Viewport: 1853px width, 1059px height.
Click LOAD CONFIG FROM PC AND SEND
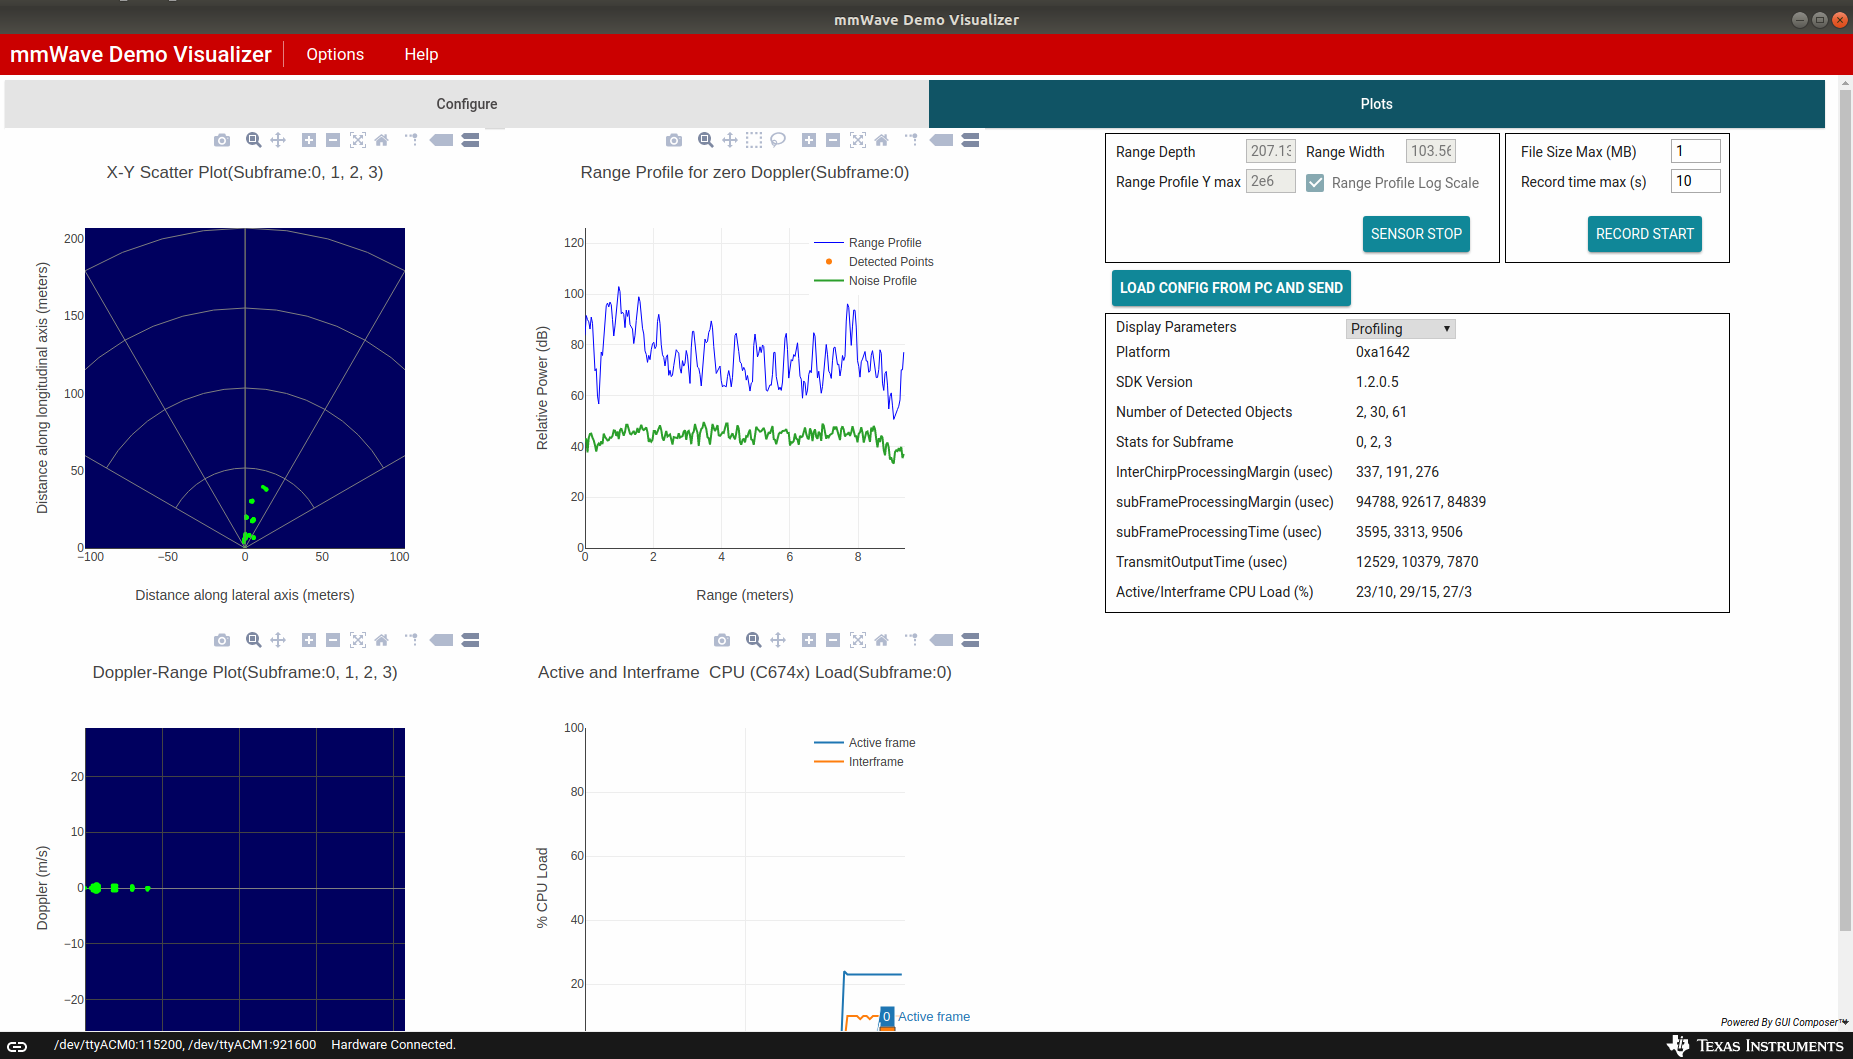coord(1231,288)
